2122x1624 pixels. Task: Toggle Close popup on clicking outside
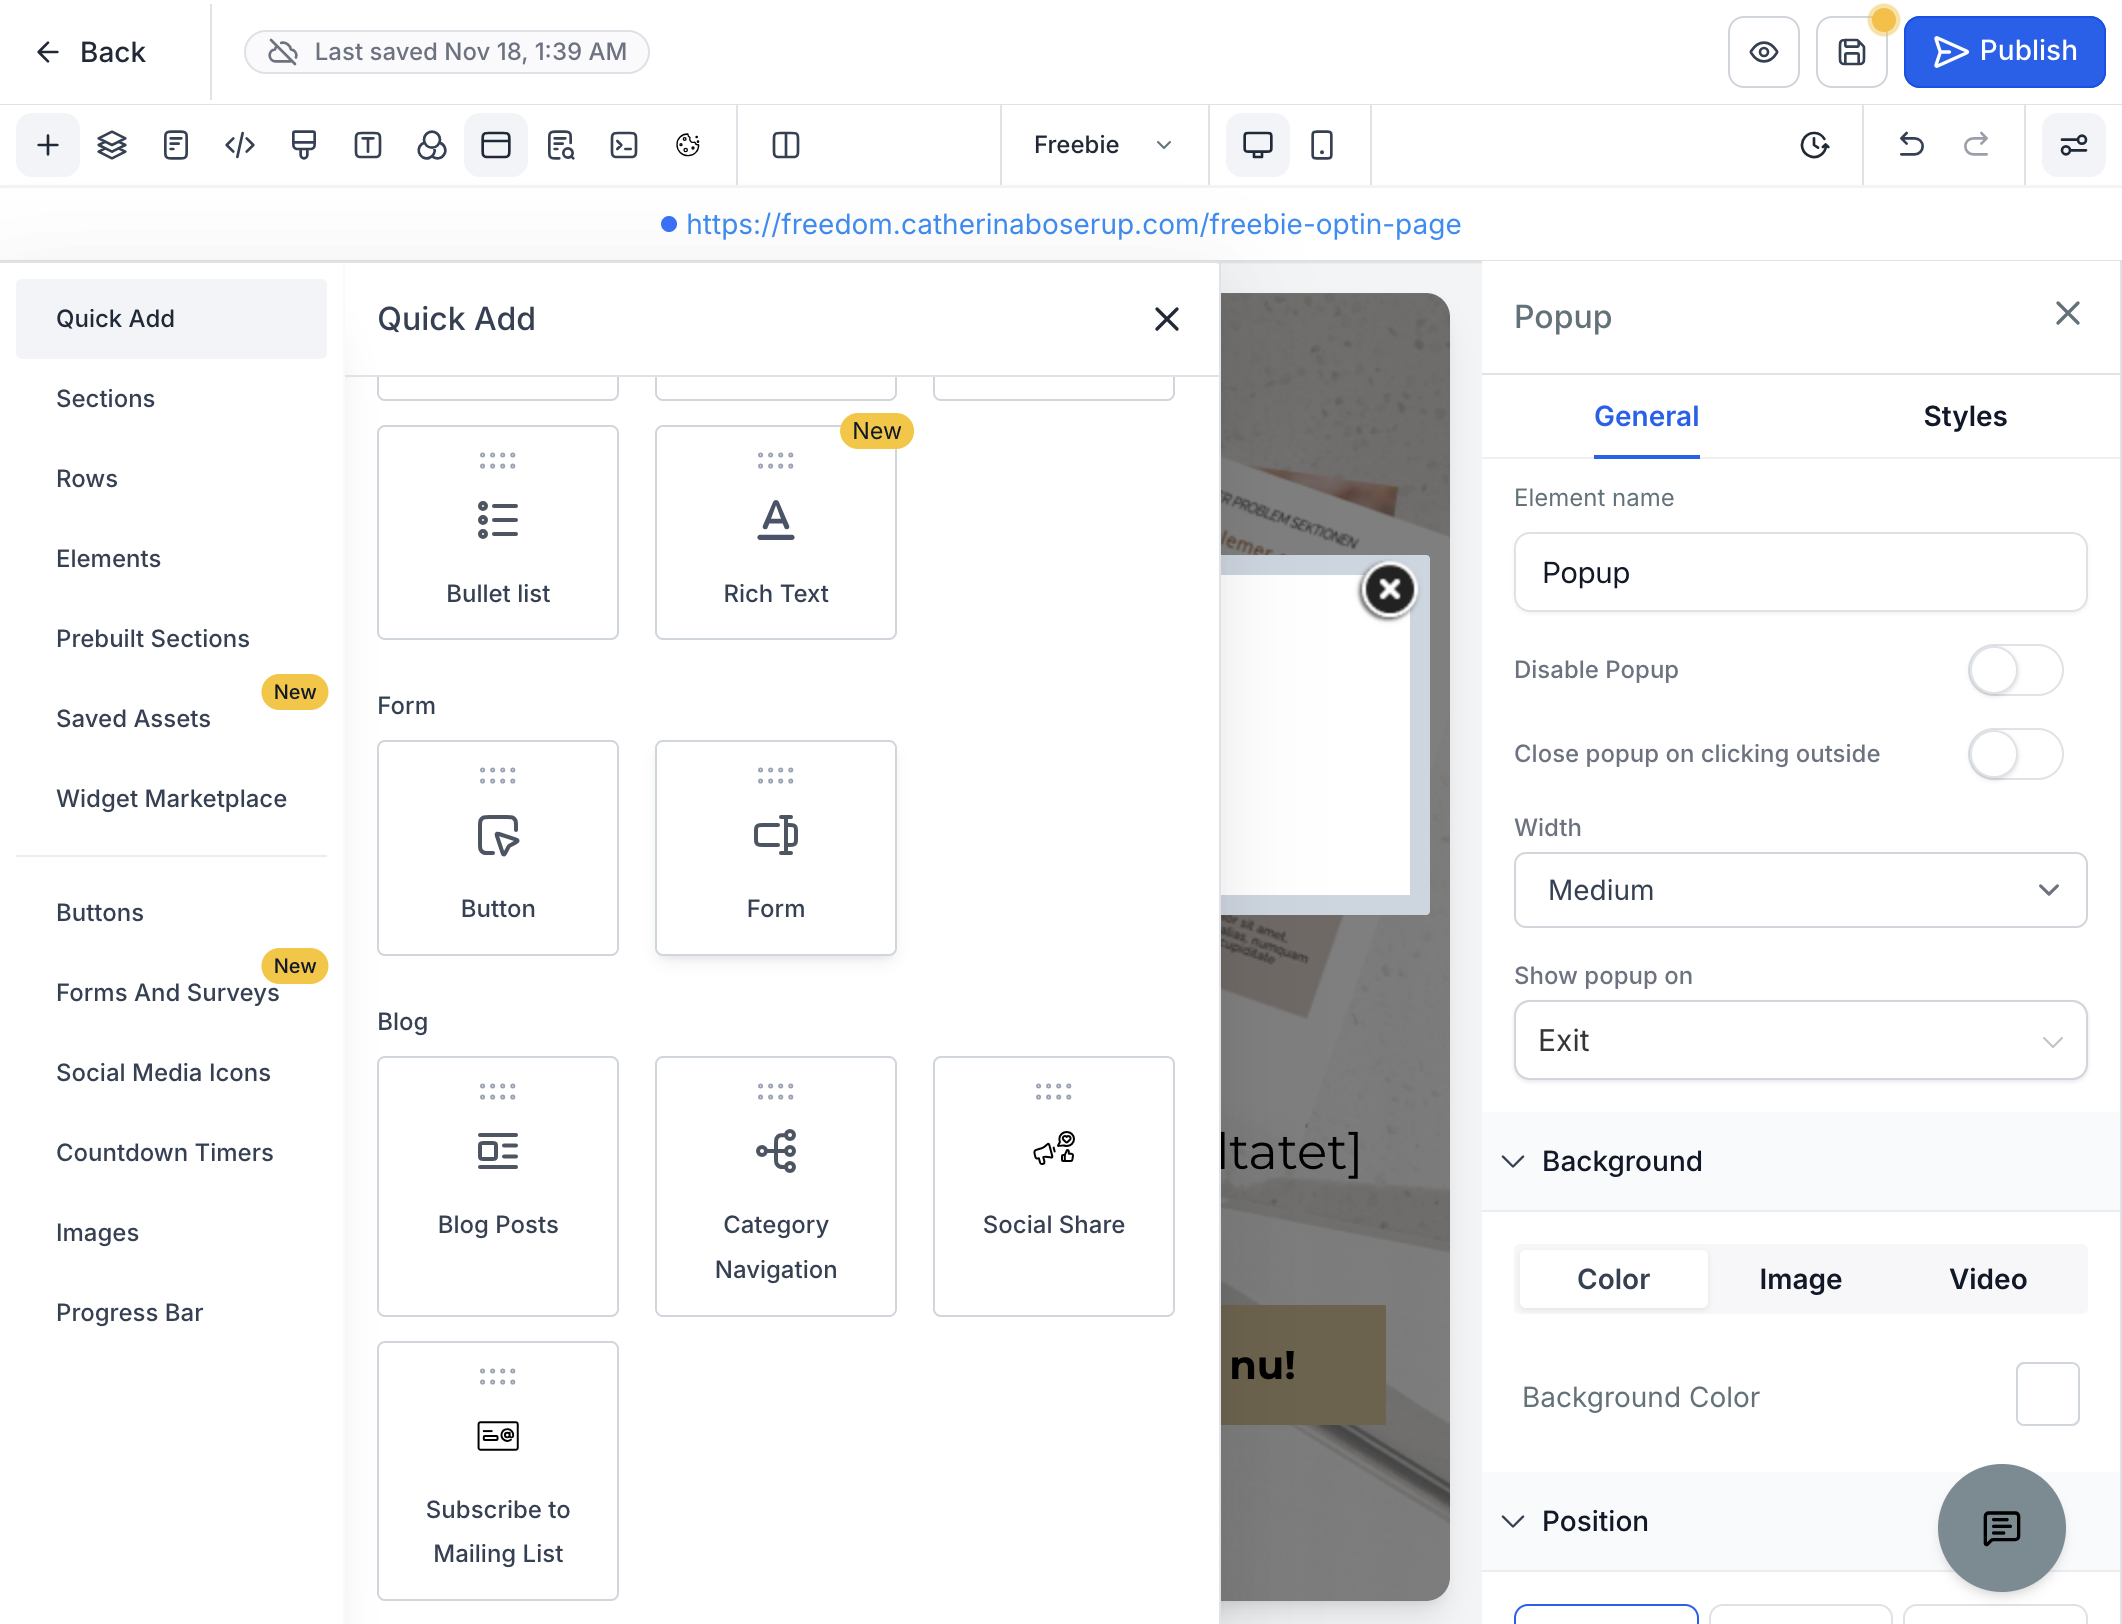(2015, 754)
